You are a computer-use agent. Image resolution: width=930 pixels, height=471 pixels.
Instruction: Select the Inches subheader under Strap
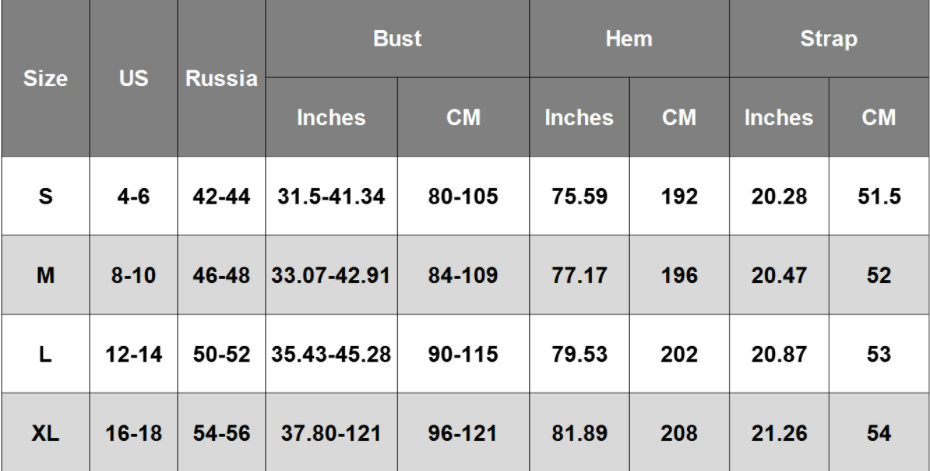coord(779,118)
